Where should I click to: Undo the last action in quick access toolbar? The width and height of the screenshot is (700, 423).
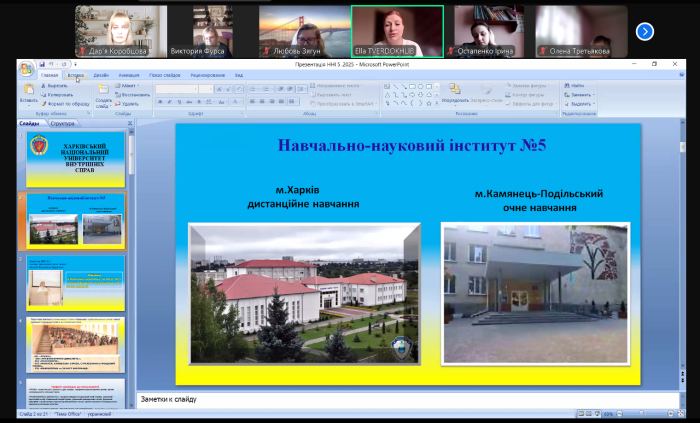pos(52,64)
